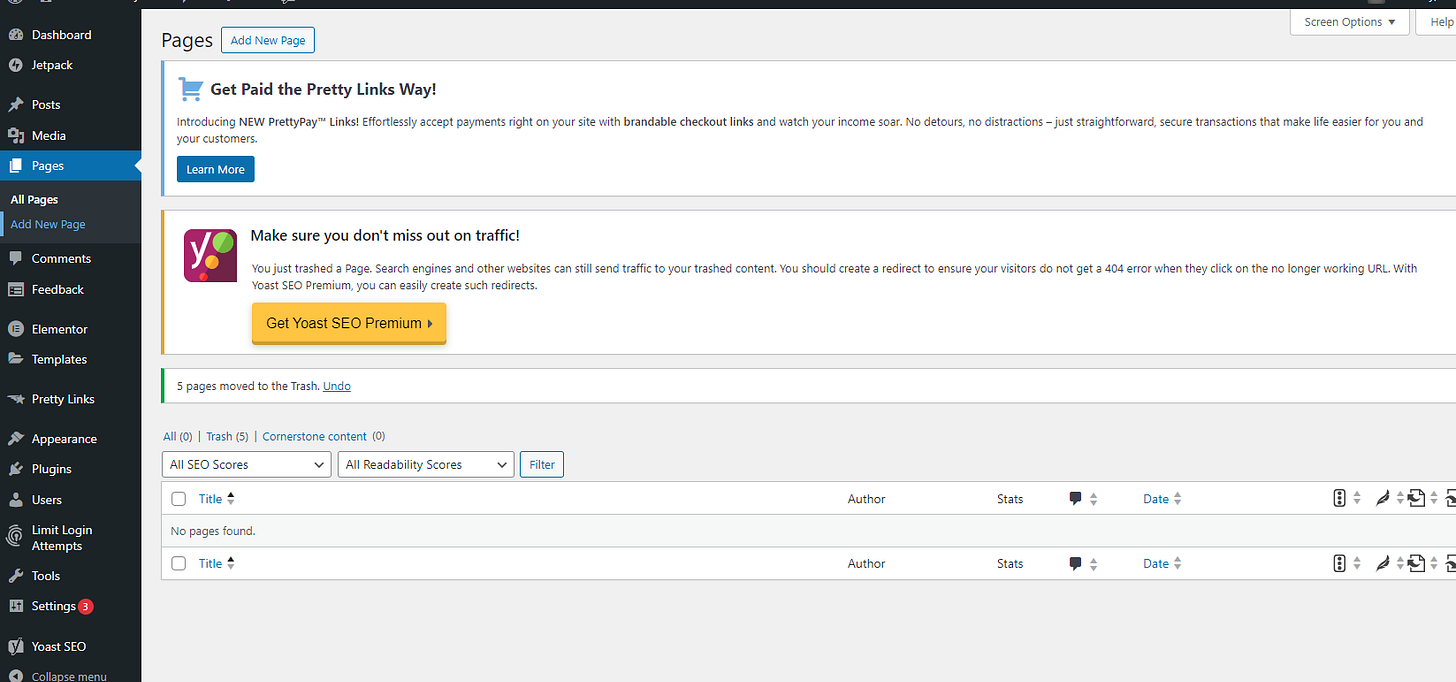The image size is (1456, 682).
Task: Collapse the admin sidebar menu
Action: (59, 676)
